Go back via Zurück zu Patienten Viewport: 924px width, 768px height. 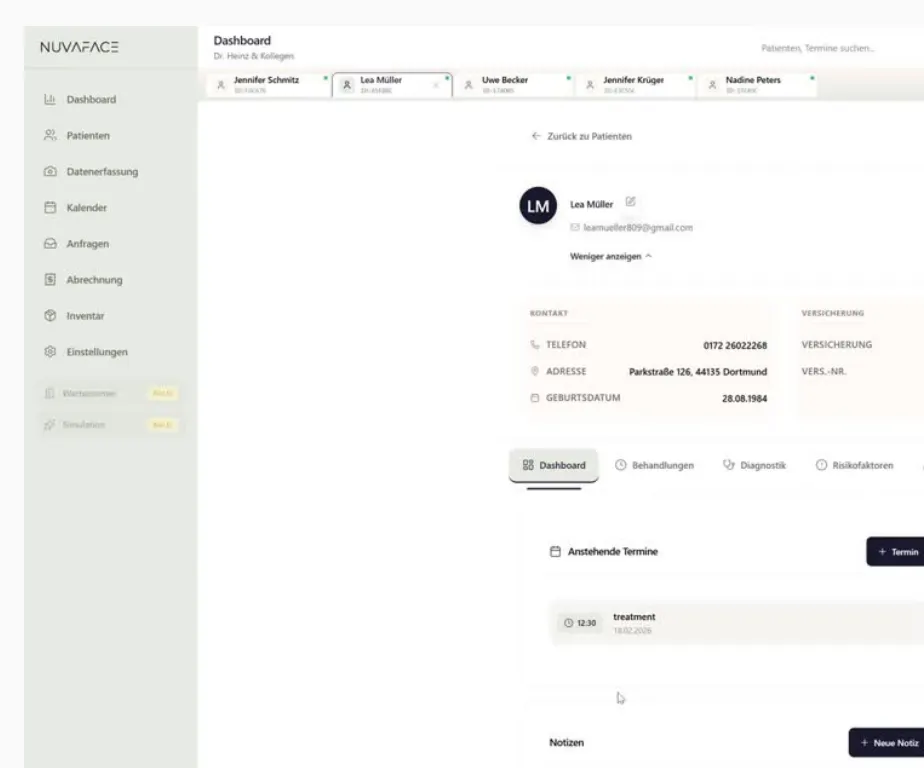point(582,136)
